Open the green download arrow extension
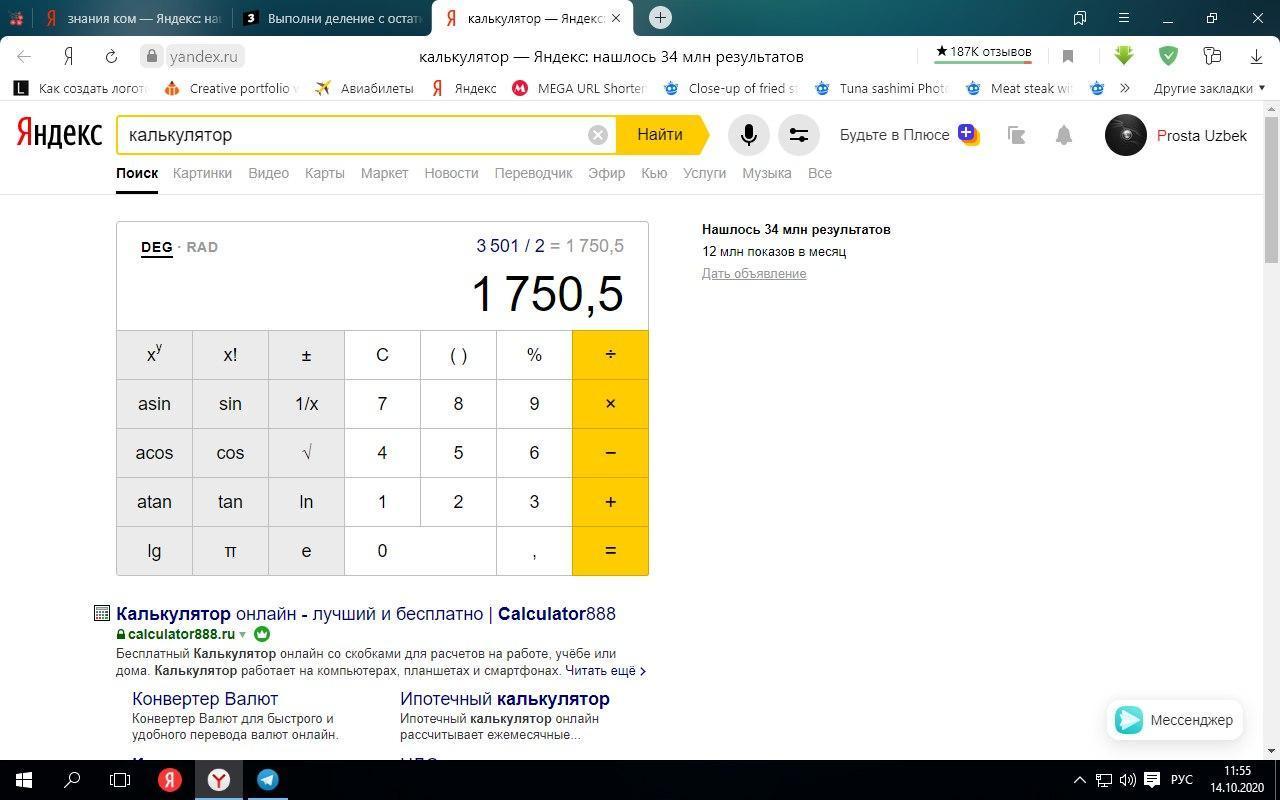 tap(1123, 56)
